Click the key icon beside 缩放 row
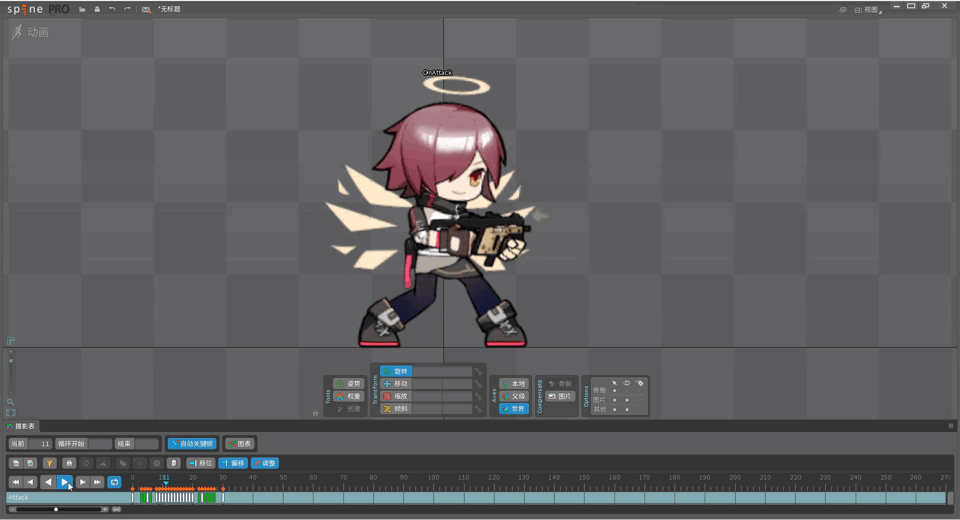The height and width of the screenshot is (520, 960). point(478,396)
